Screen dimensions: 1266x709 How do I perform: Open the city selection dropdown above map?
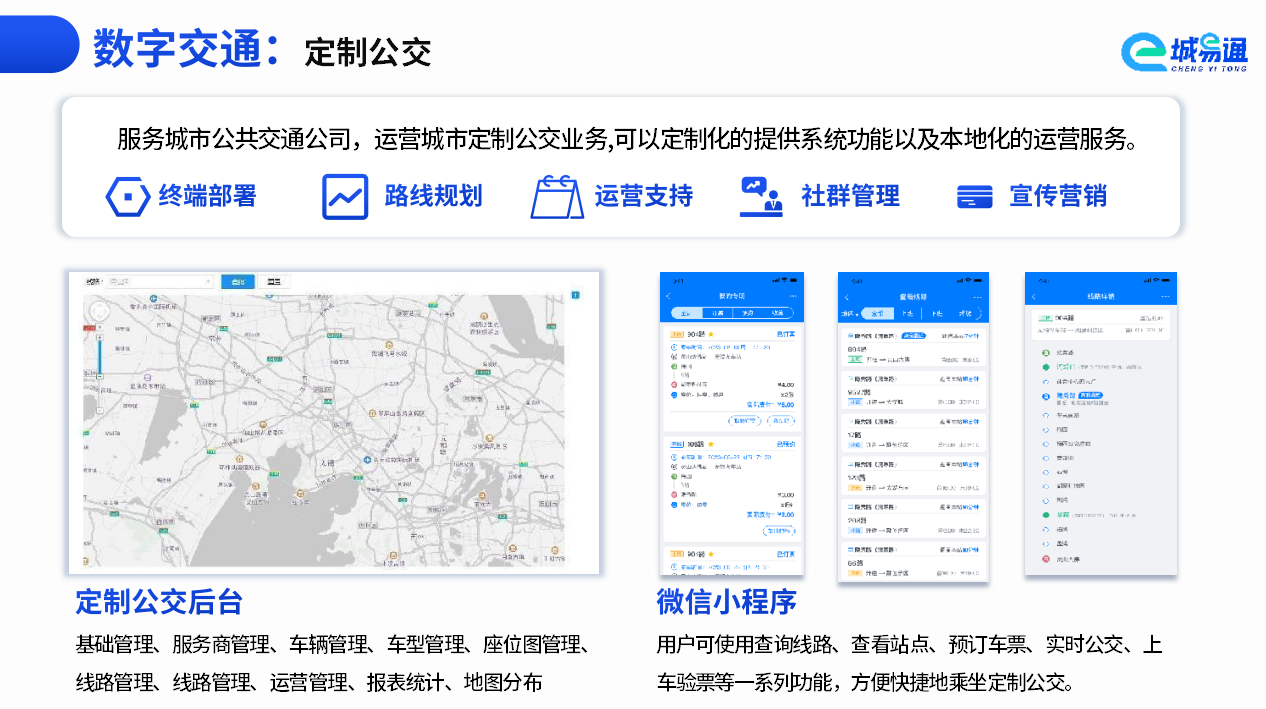[160, 282]
